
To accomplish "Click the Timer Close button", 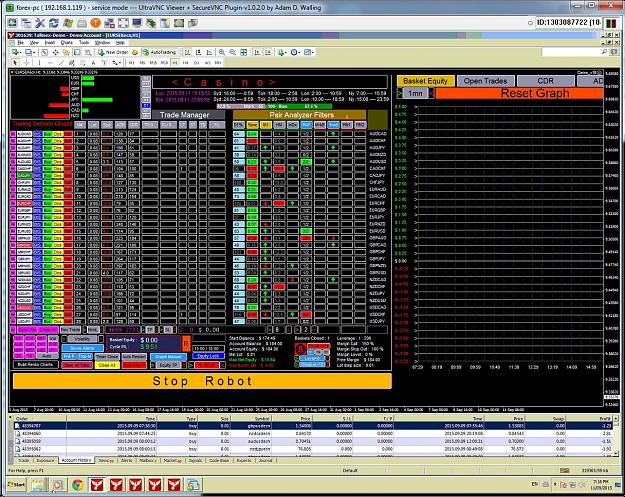I will tap(107, 357).
